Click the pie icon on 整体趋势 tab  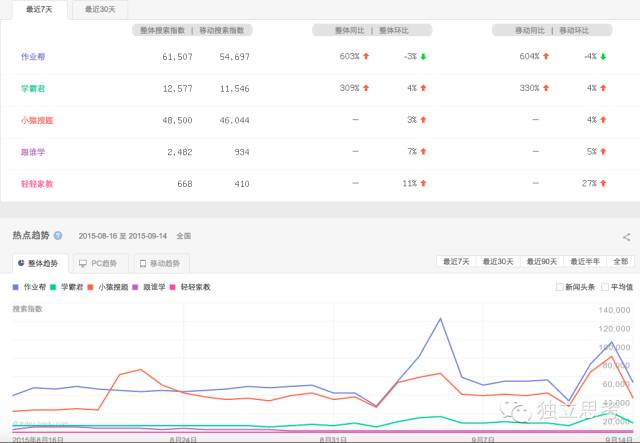click(x=22, y=264)
